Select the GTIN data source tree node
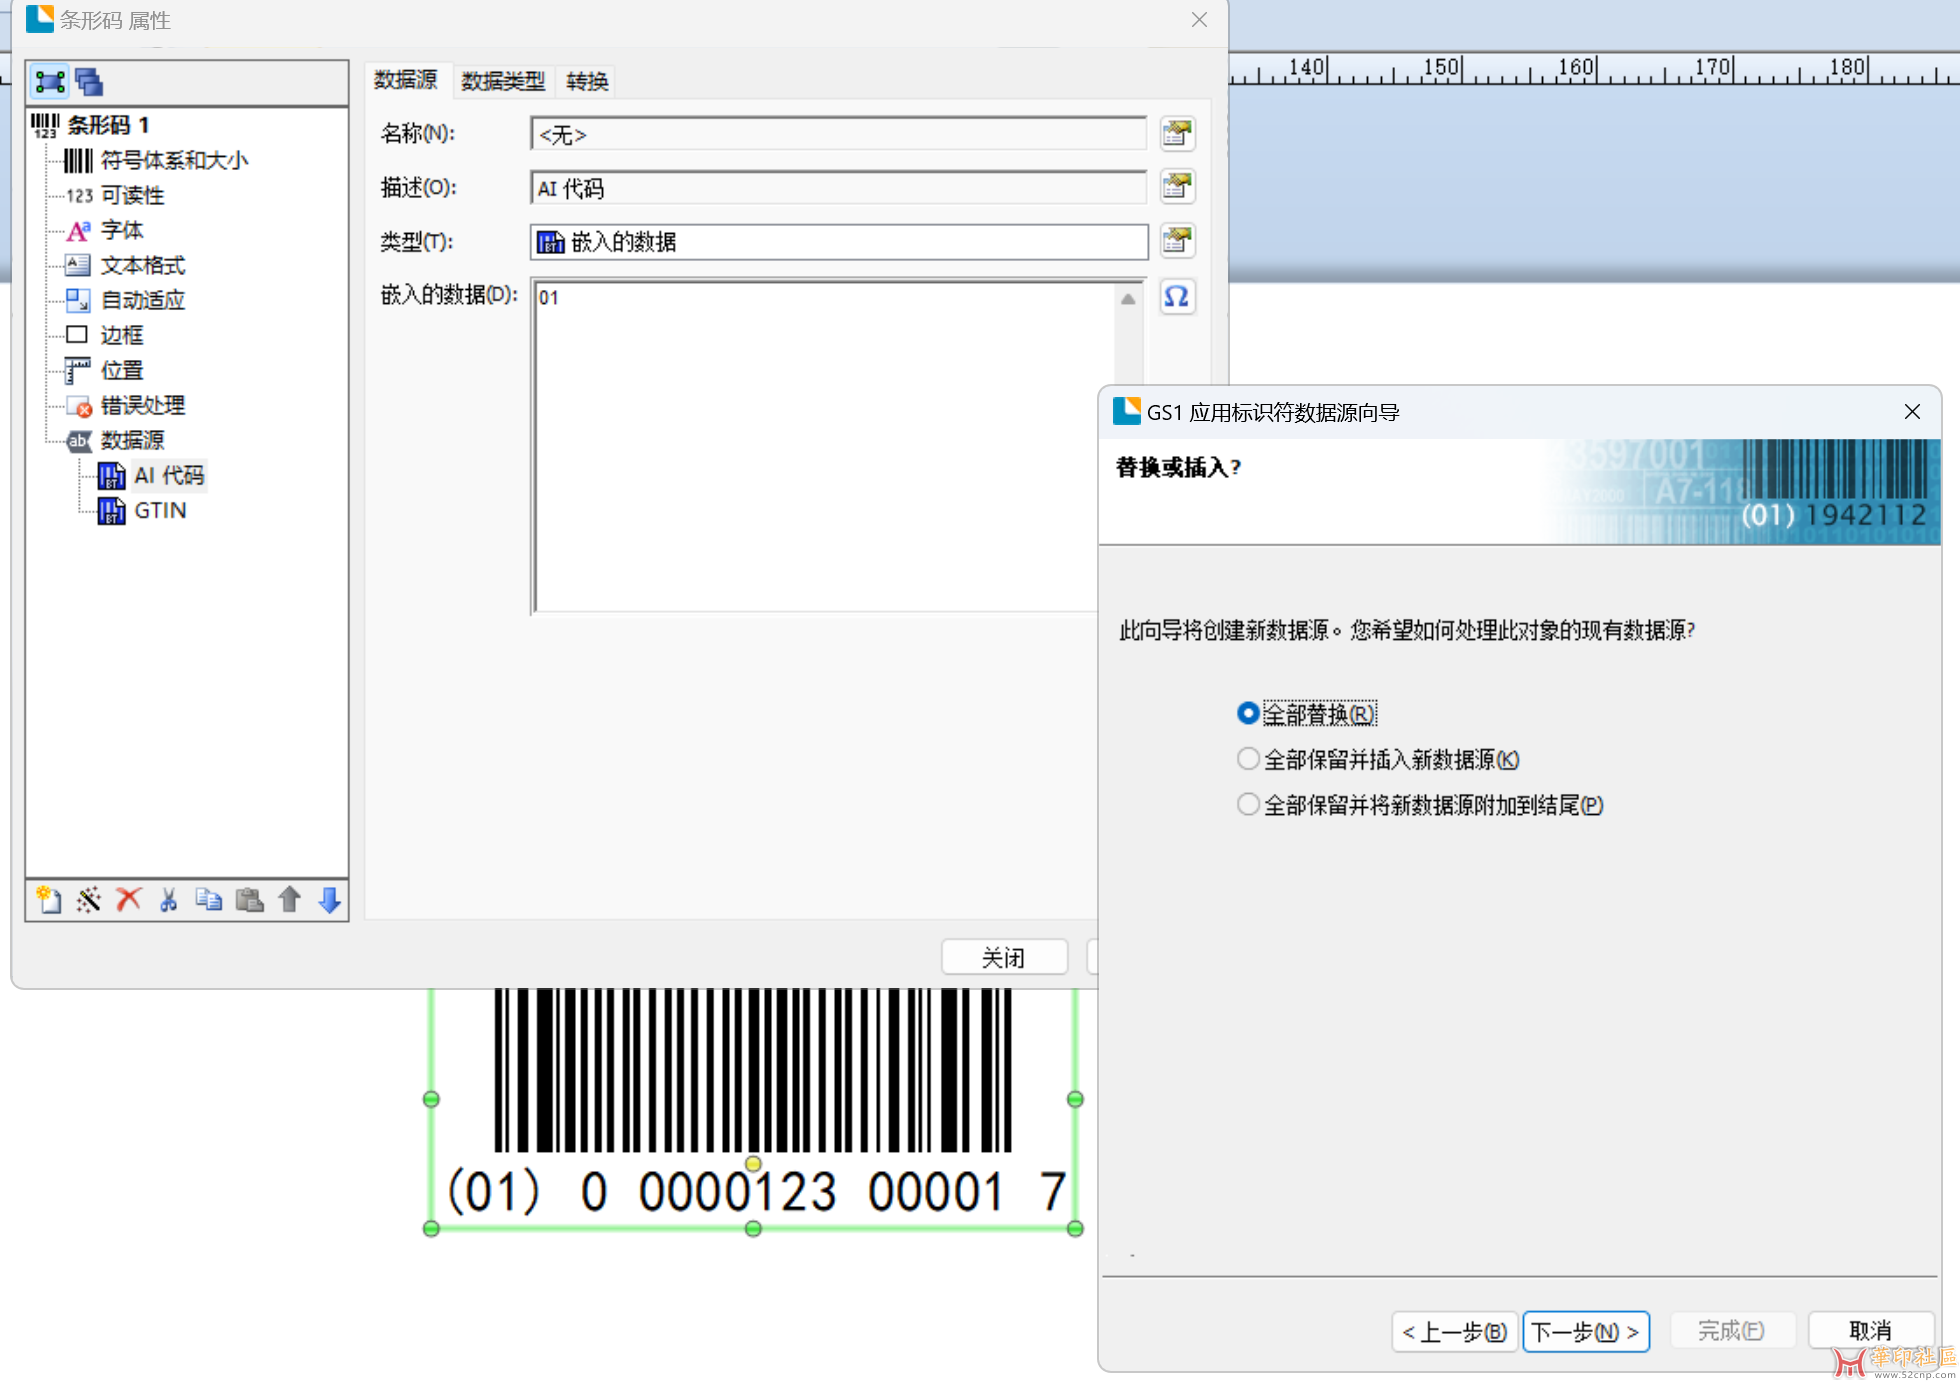1960x1382 pixels. 160,510
